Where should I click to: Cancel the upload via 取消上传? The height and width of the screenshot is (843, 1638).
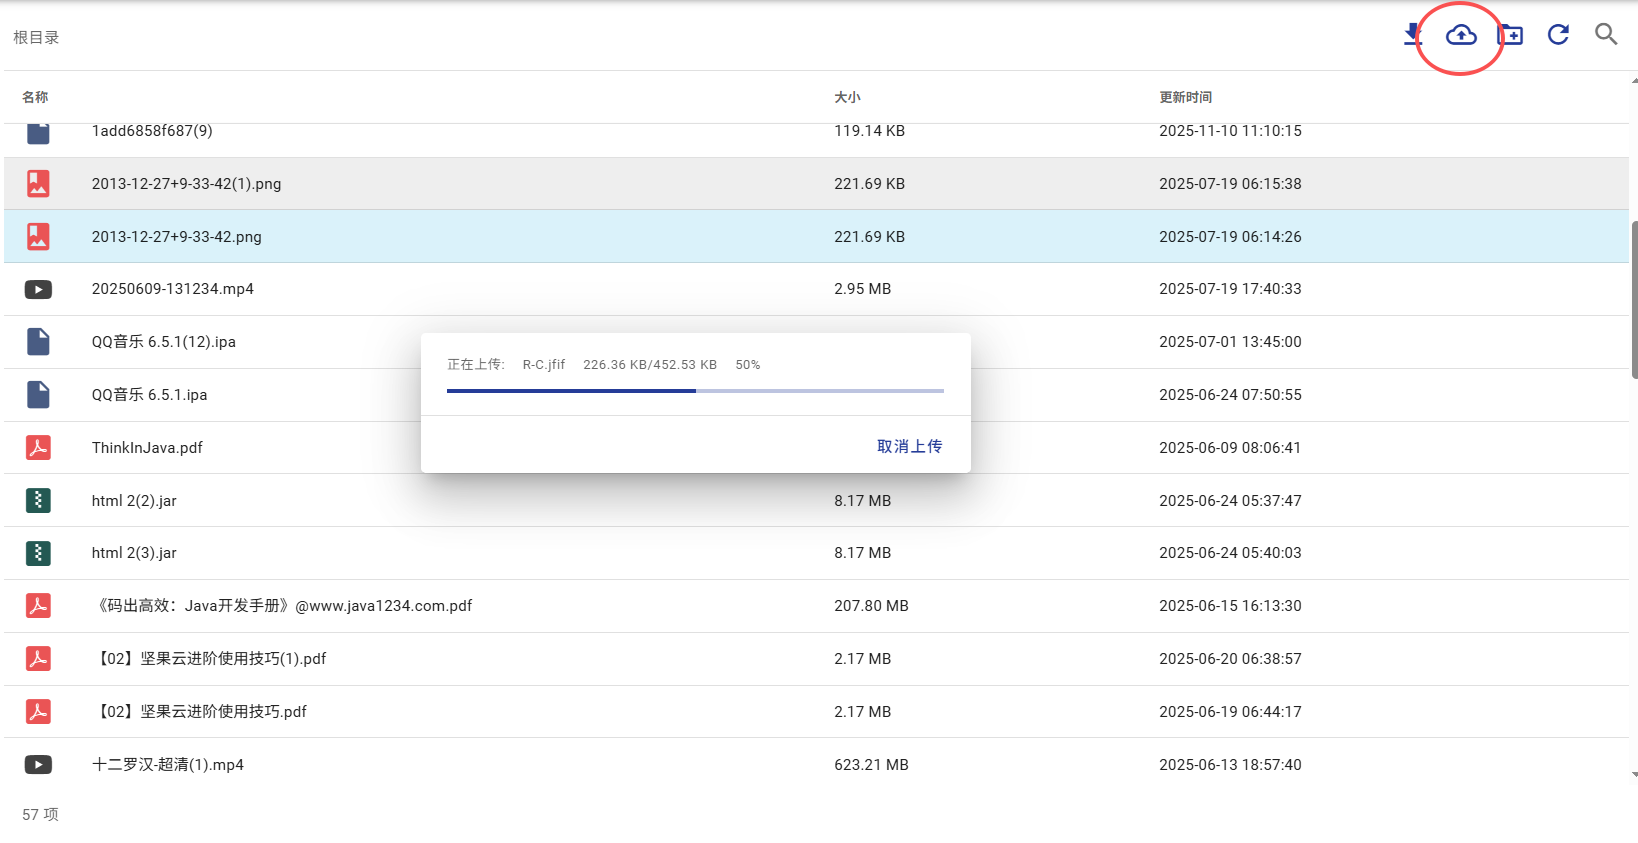(909, 446)
